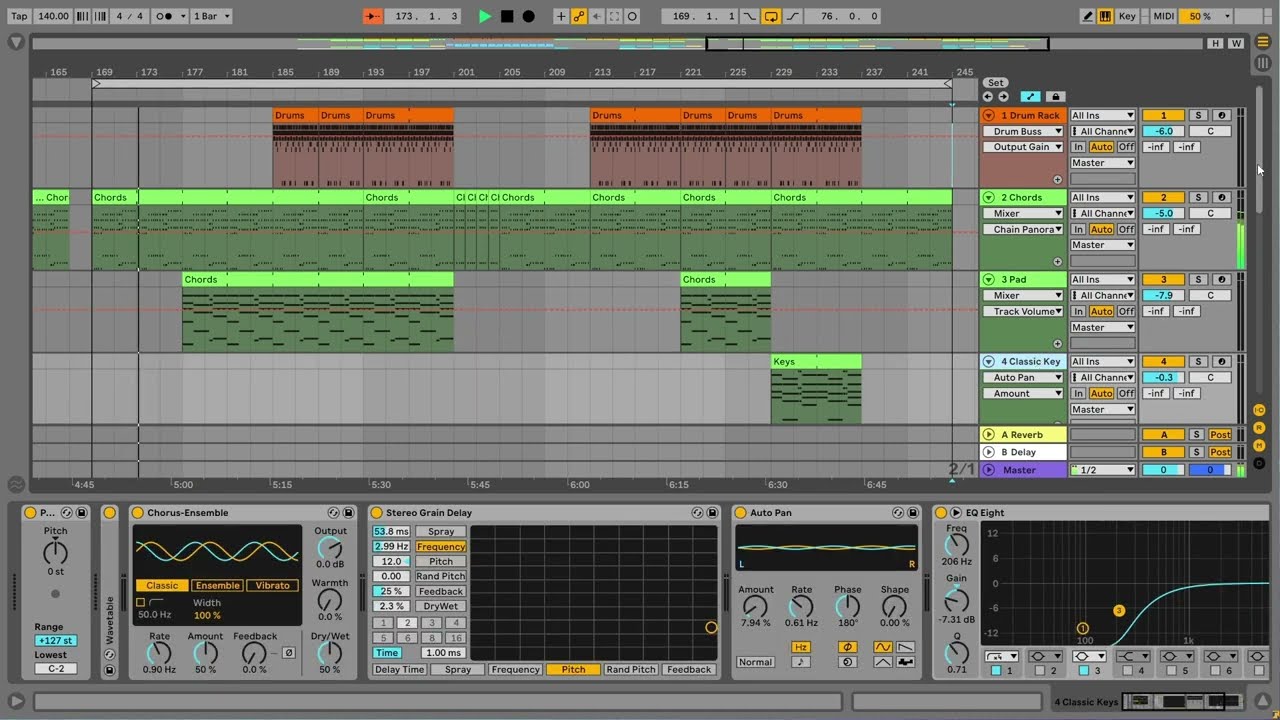The image size is (1280, 720).
Task: Arm the 3 Pad track
Action: (x=1221, y=279)
